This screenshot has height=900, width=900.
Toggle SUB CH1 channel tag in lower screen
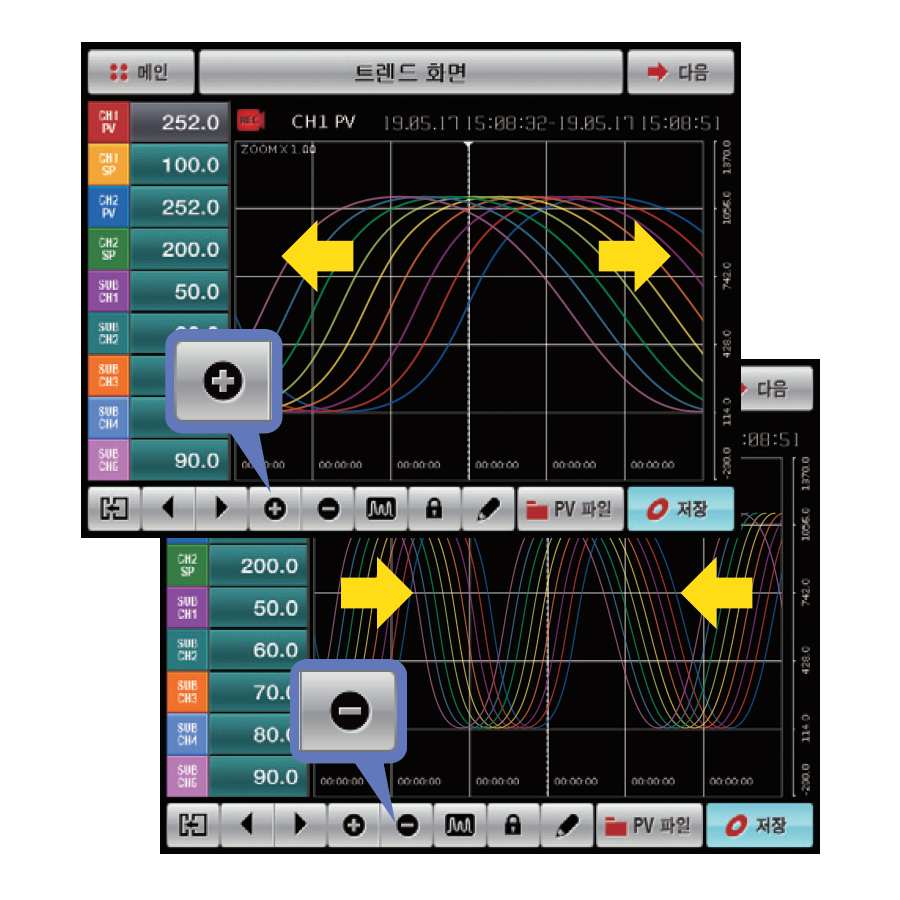pyautogui.click(x=188, y=608)
